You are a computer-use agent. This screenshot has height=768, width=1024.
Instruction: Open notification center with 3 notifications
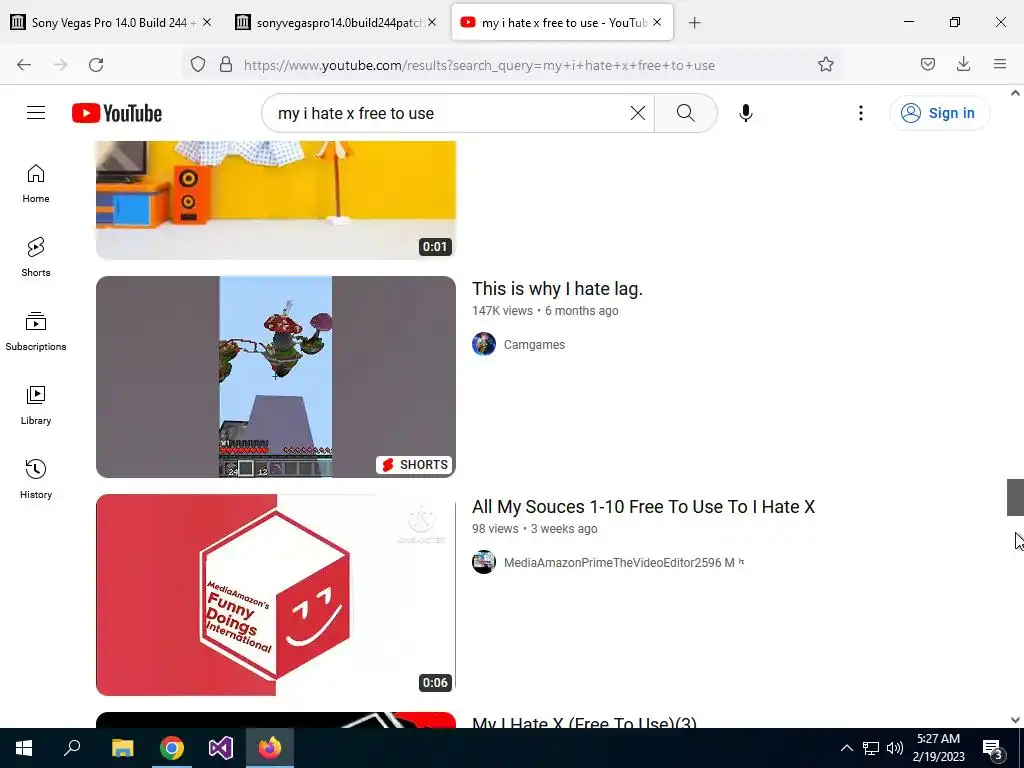pos(993,750)
